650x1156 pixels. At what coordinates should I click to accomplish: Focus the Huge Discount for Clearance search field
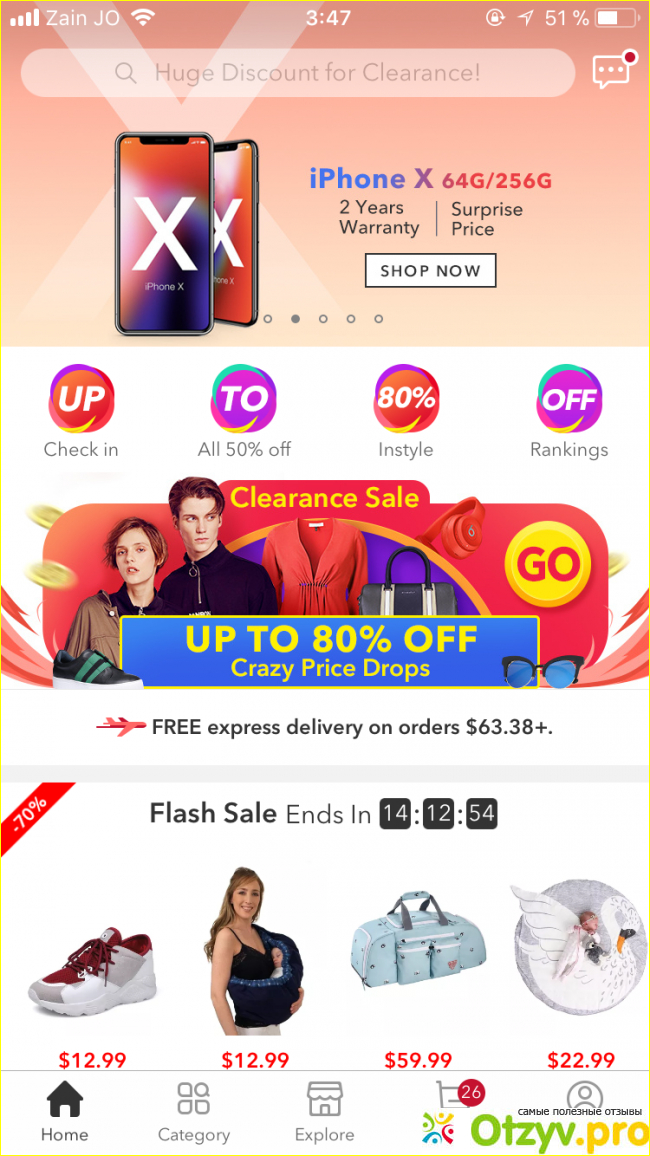tap(298, 73)
